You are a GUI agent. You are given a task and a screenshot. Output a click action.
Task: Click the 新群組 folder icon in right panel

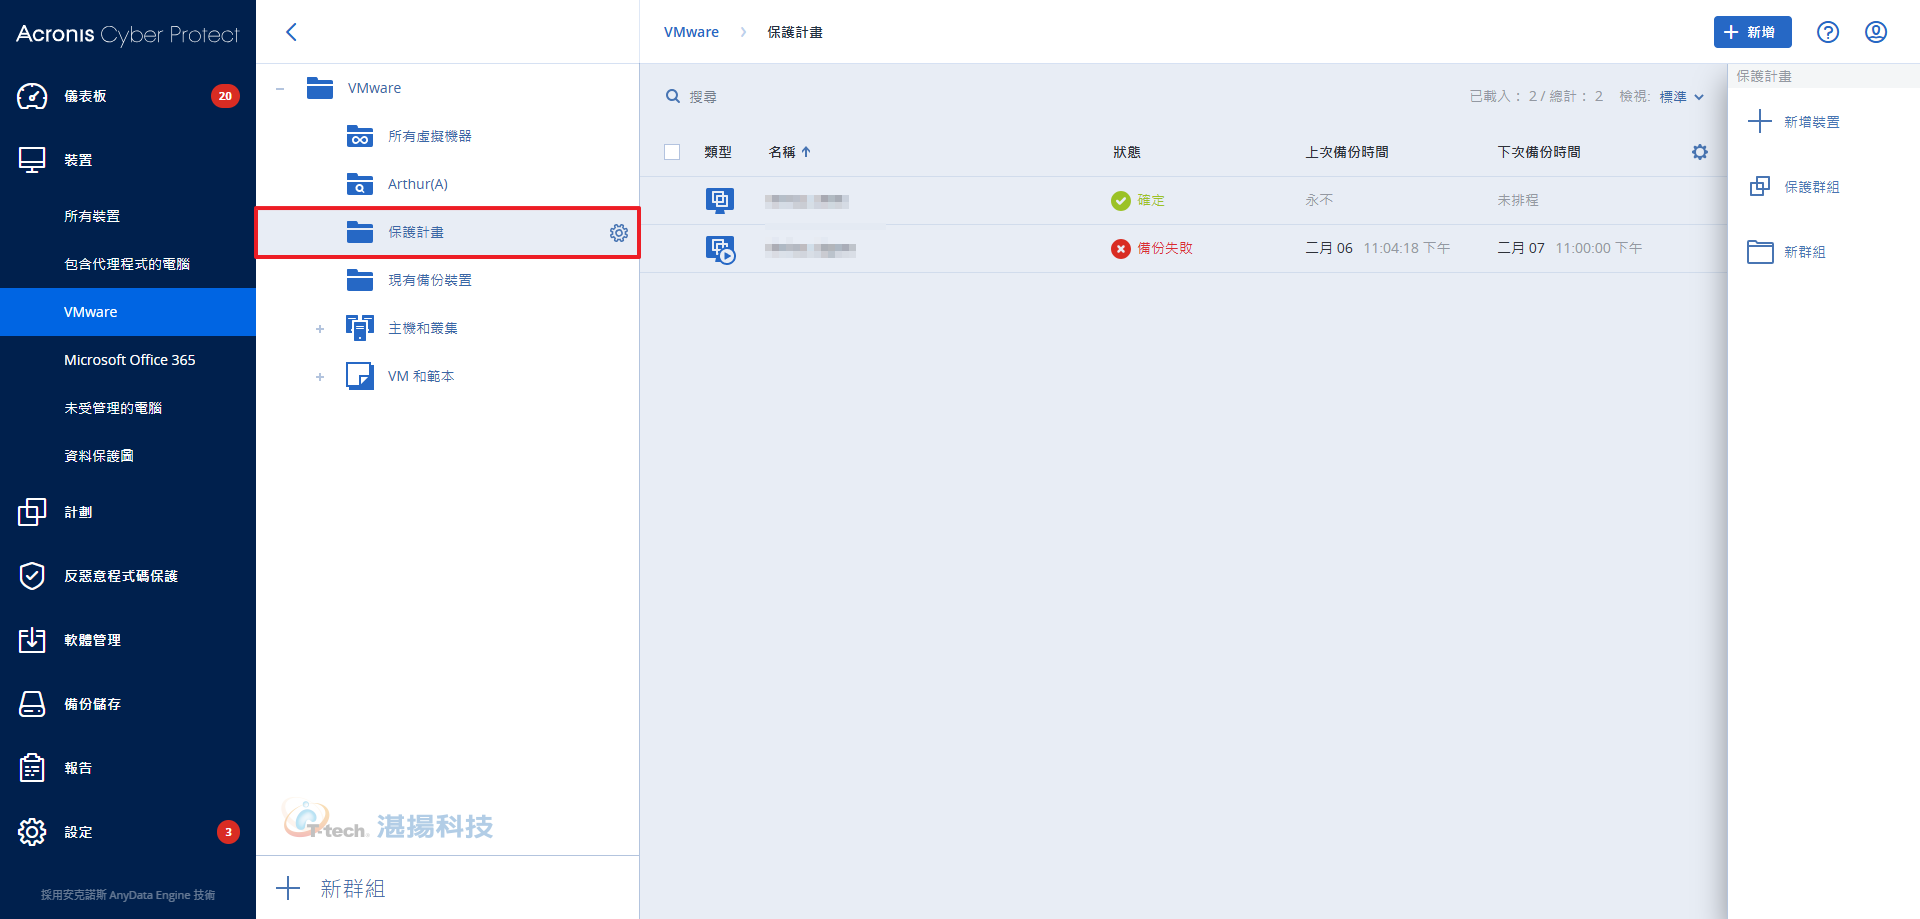pos(1760,252)
